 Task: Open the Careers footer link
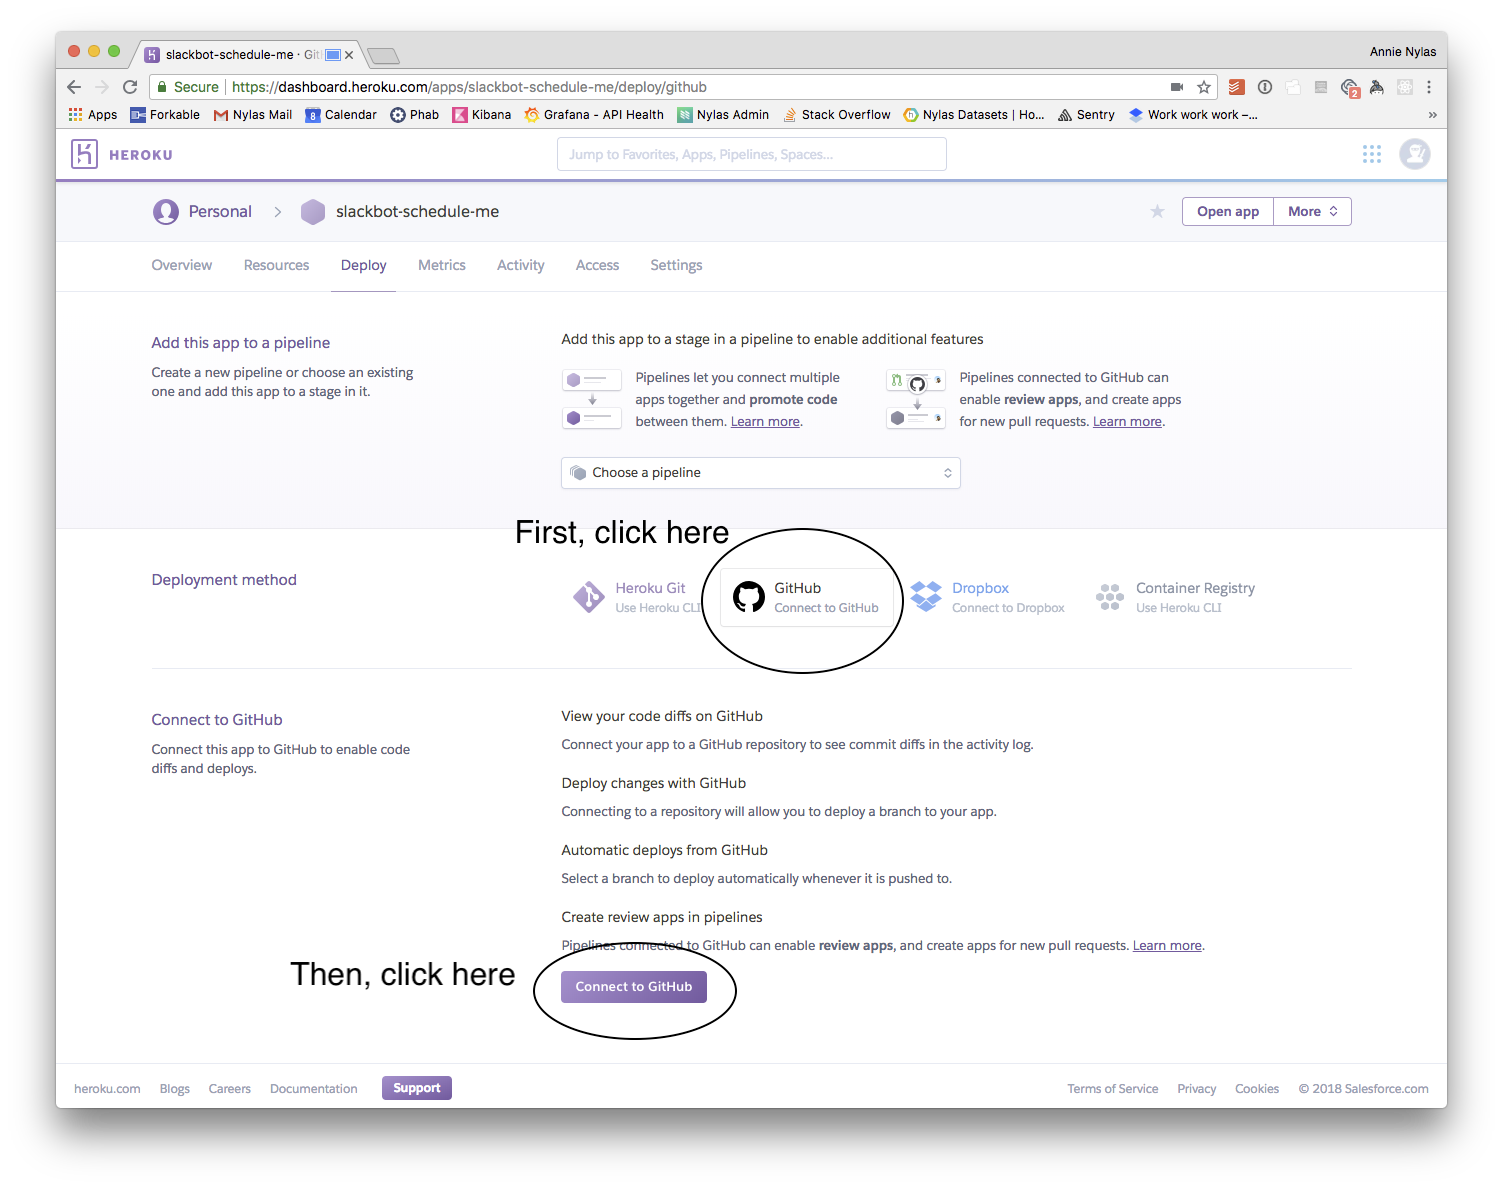(x=229, y=1089)
